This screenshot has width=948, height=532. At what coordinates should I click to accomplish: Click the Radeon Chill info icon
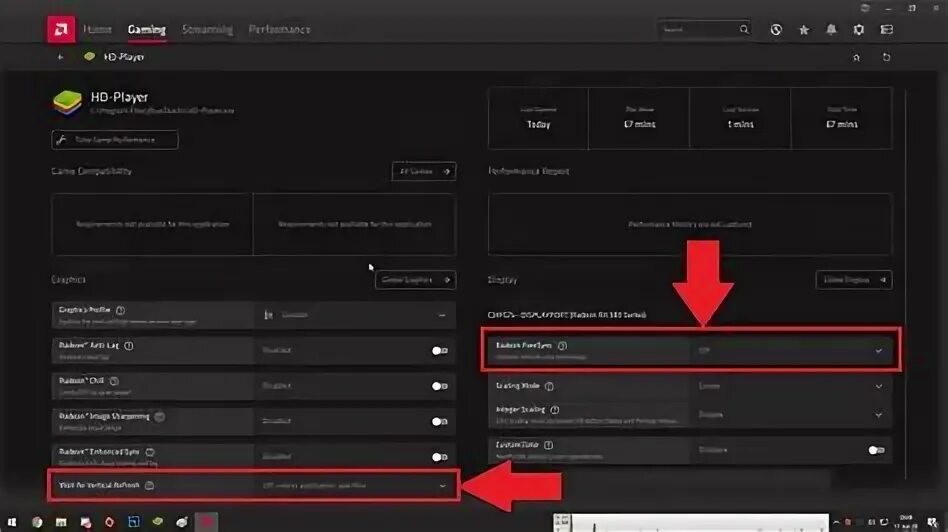coord(114,381)
